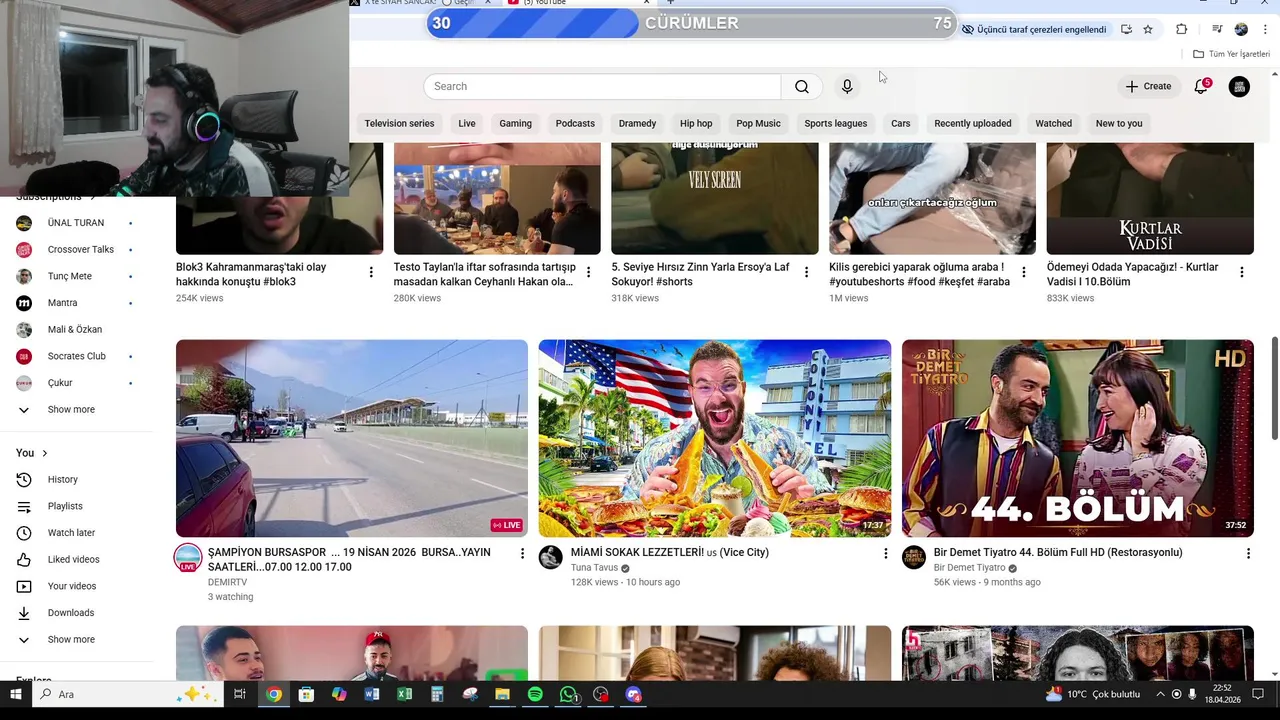Open Playlists in the sidebar
The width and height of the screenshot is (1280, 720).
point(76,506)
